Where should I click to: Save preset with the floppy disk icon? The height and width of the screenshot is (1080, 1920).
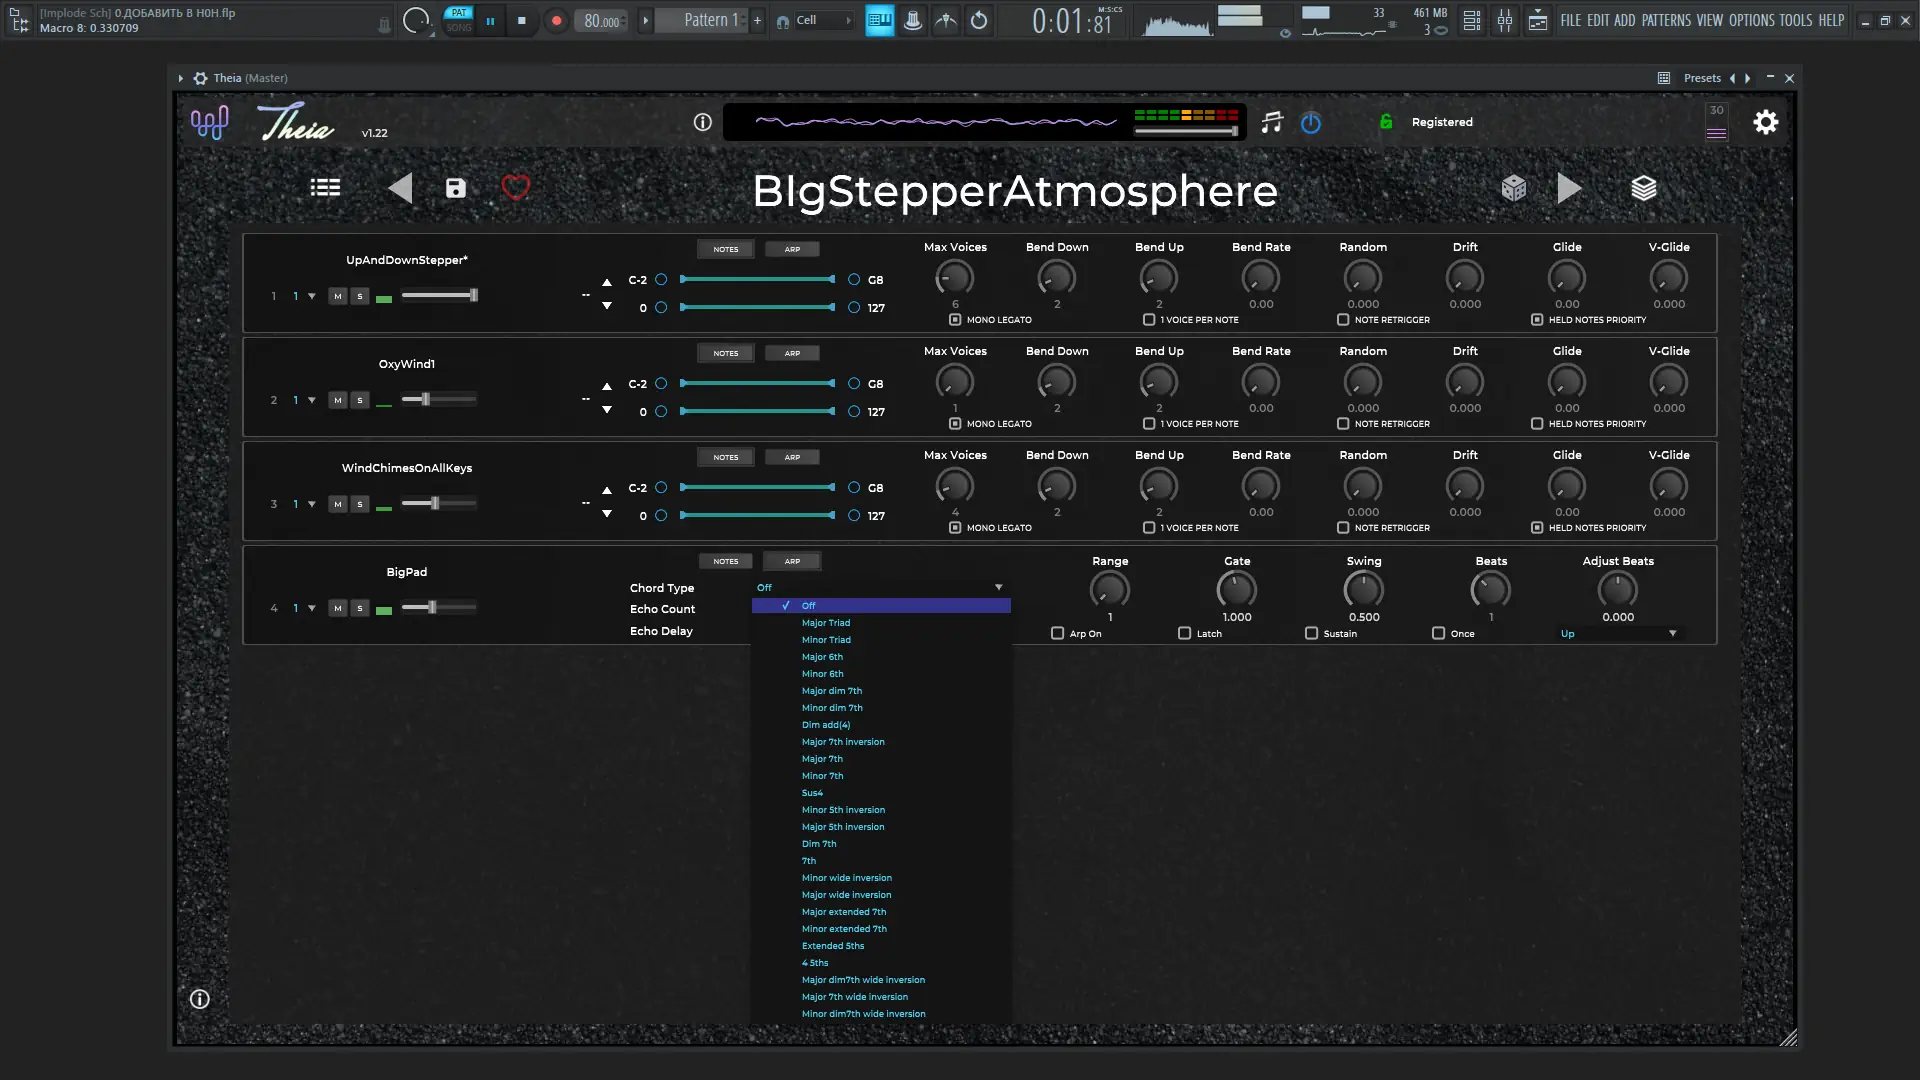(x=456, y=188)
